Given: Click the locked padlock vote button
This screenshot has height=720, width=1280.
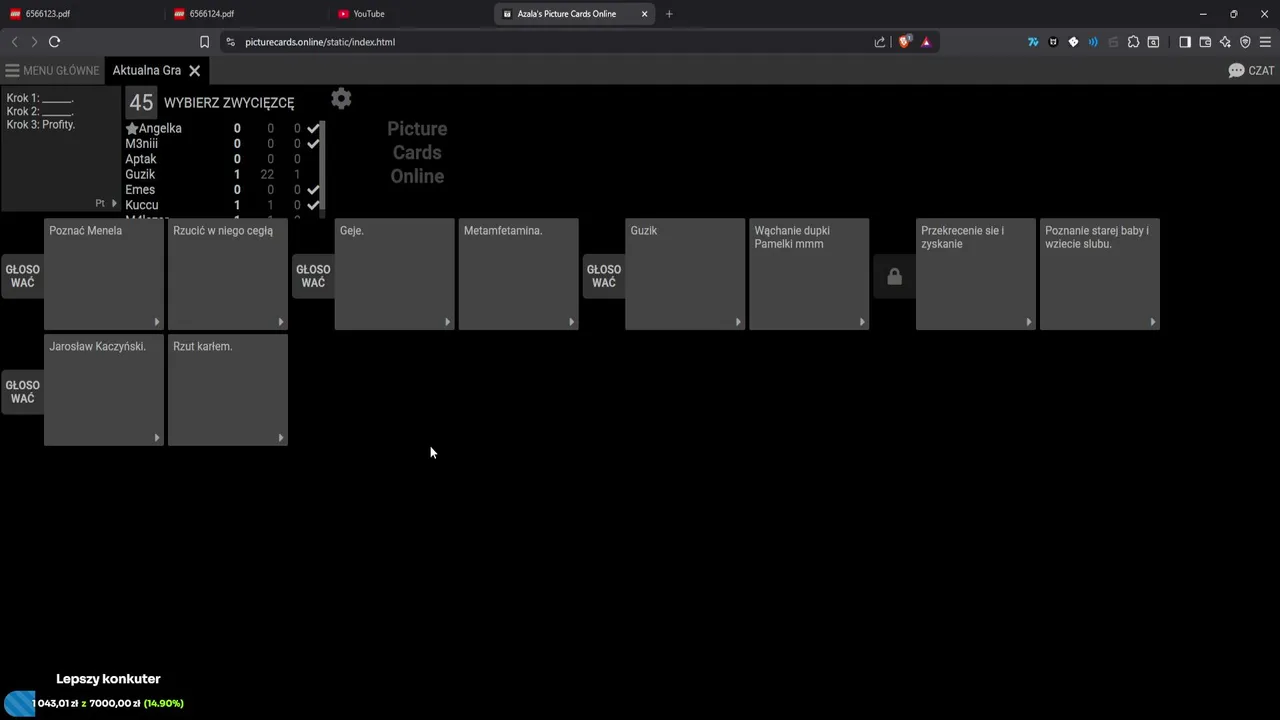Looking at the screenshot, I should tap(894, 276).
